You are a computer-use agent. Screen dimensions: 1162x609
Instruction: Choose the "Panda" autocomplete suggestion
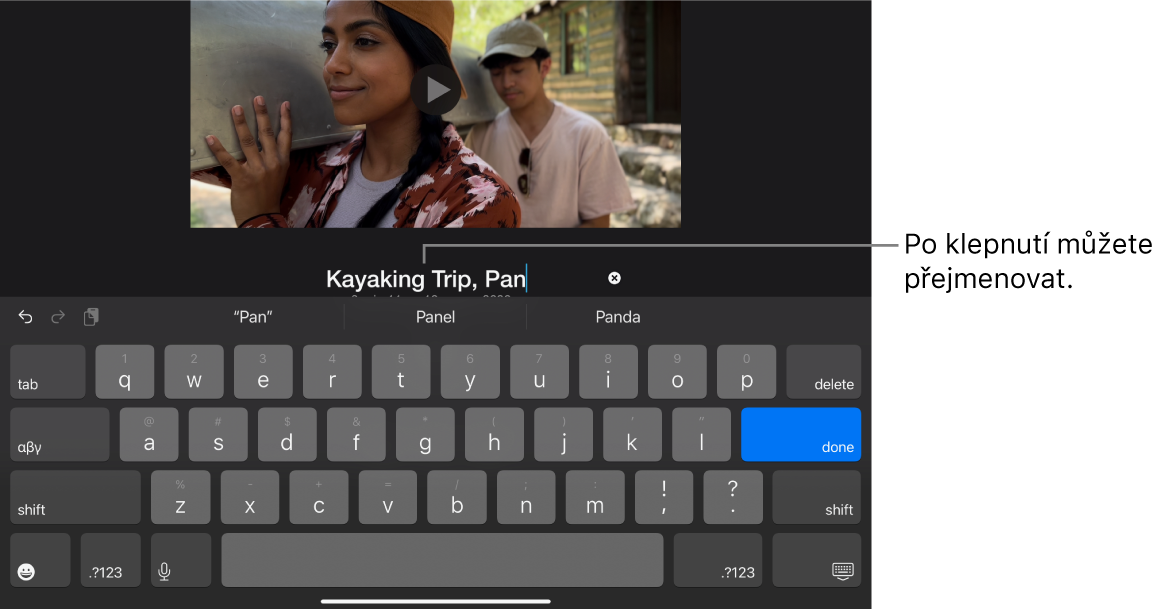point(618,317)
